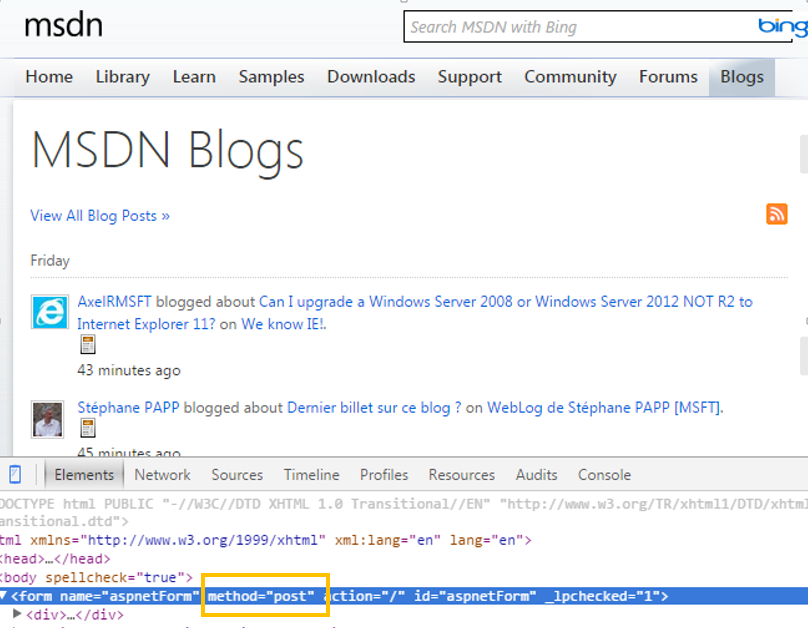This screenshot has height=628, width=808.
Task: Open the Windows Server 2008 upgrade post link
Action: tap(415, 313)
